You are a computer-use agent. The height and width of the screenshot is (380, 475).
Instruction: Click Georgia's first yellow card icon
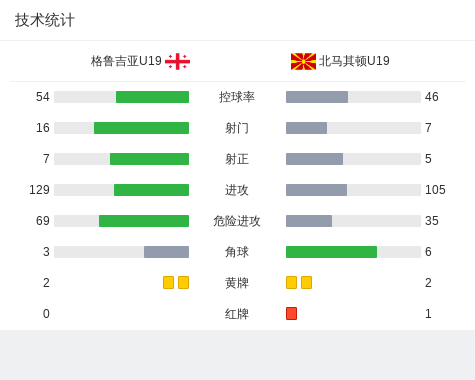168,282
